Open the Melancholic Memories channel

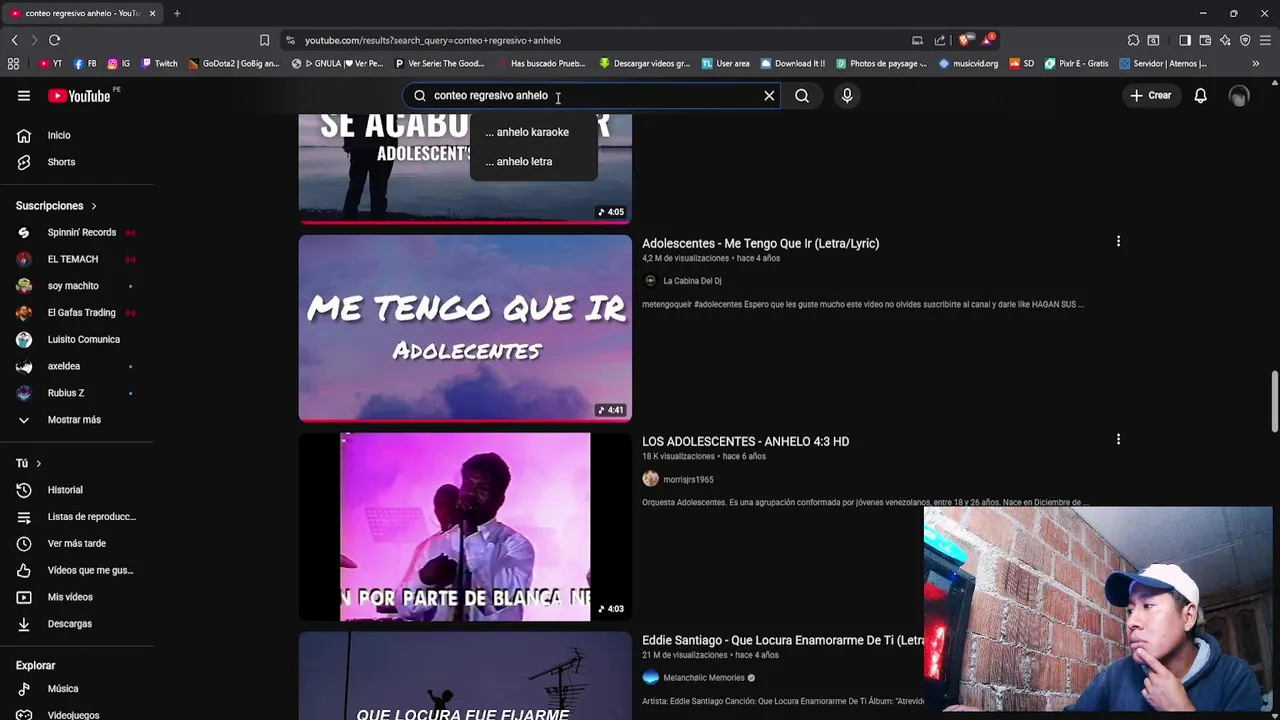coord(703,678)
